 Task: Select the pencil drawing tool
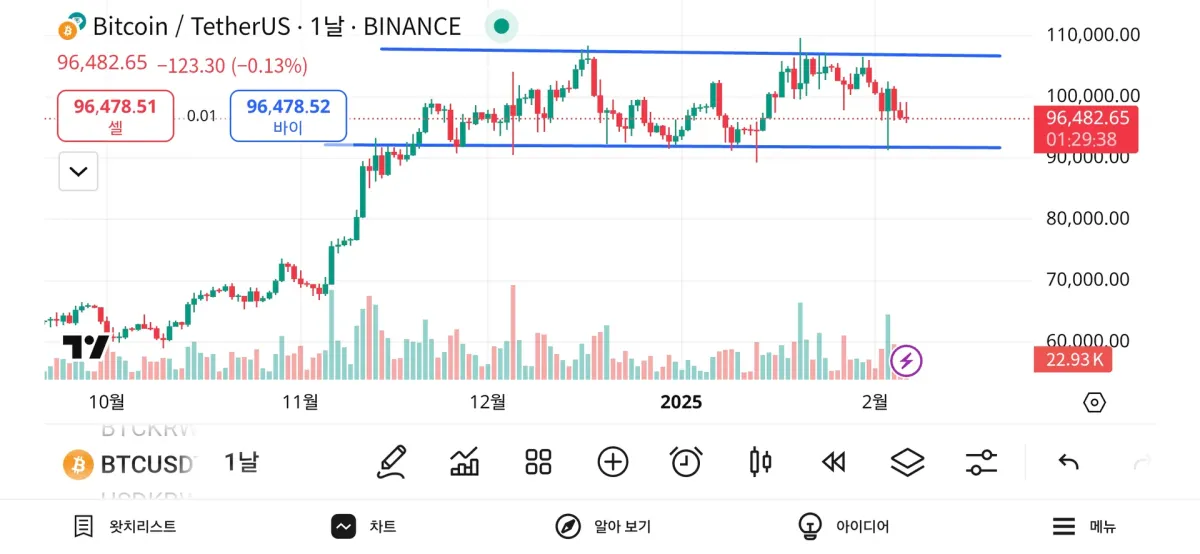391,462
